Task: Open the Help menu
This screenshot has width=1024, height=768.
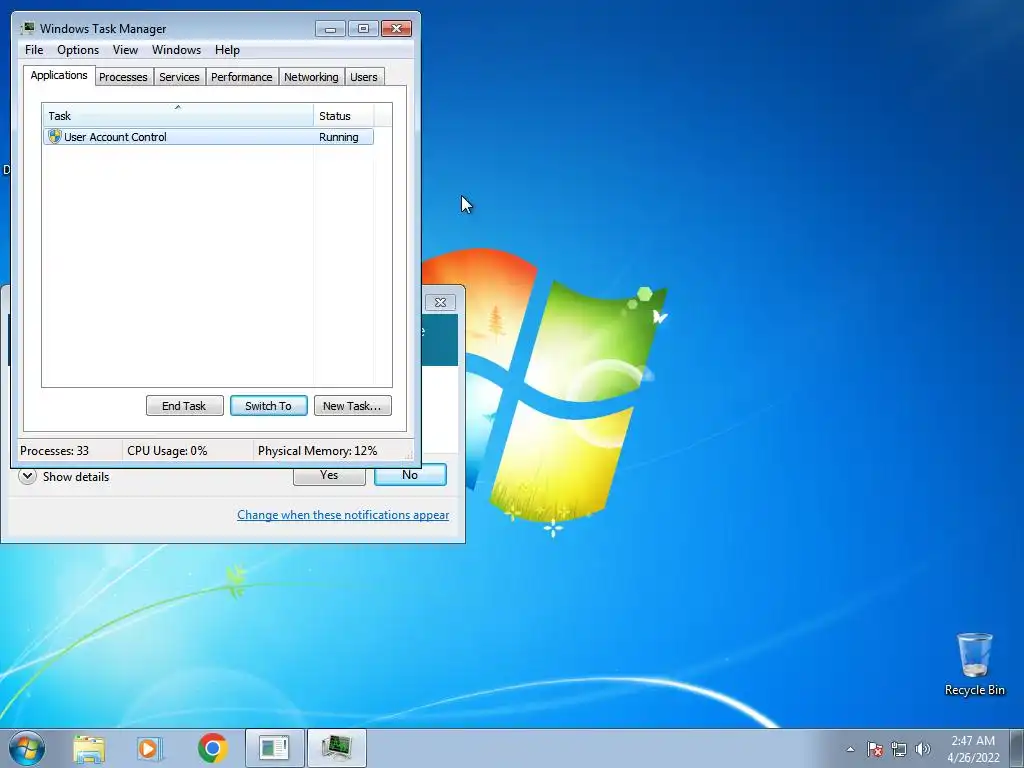Action: pyautogui.click(x=227, y=50)
